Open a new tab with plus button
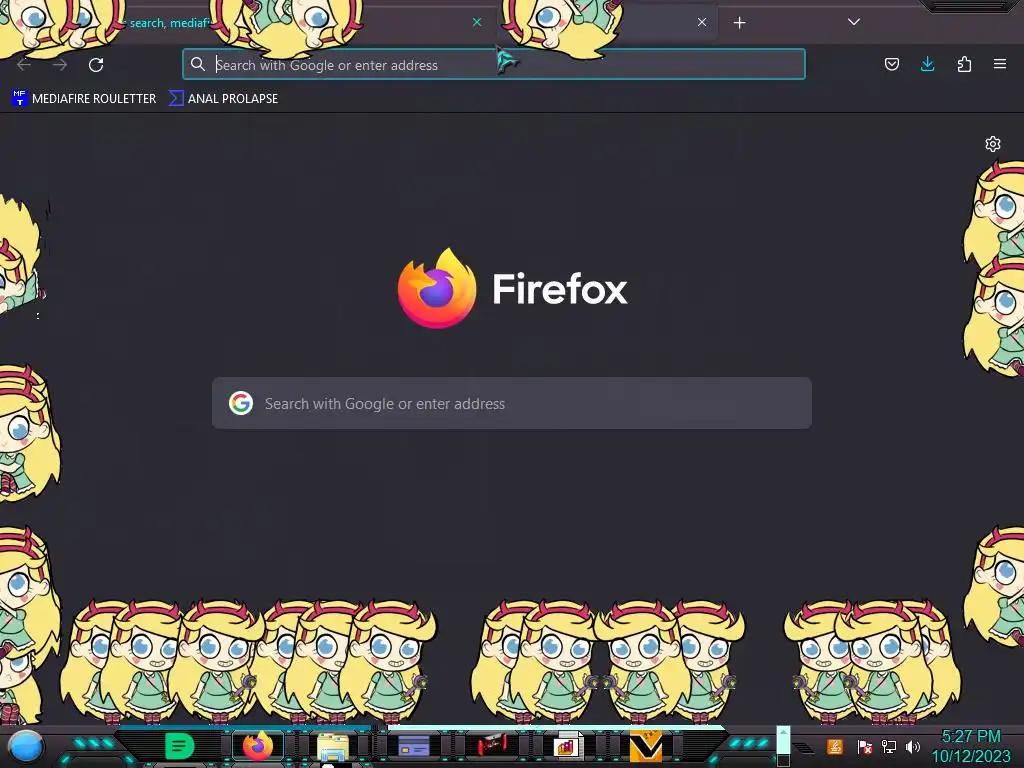 tap(739, 23)
